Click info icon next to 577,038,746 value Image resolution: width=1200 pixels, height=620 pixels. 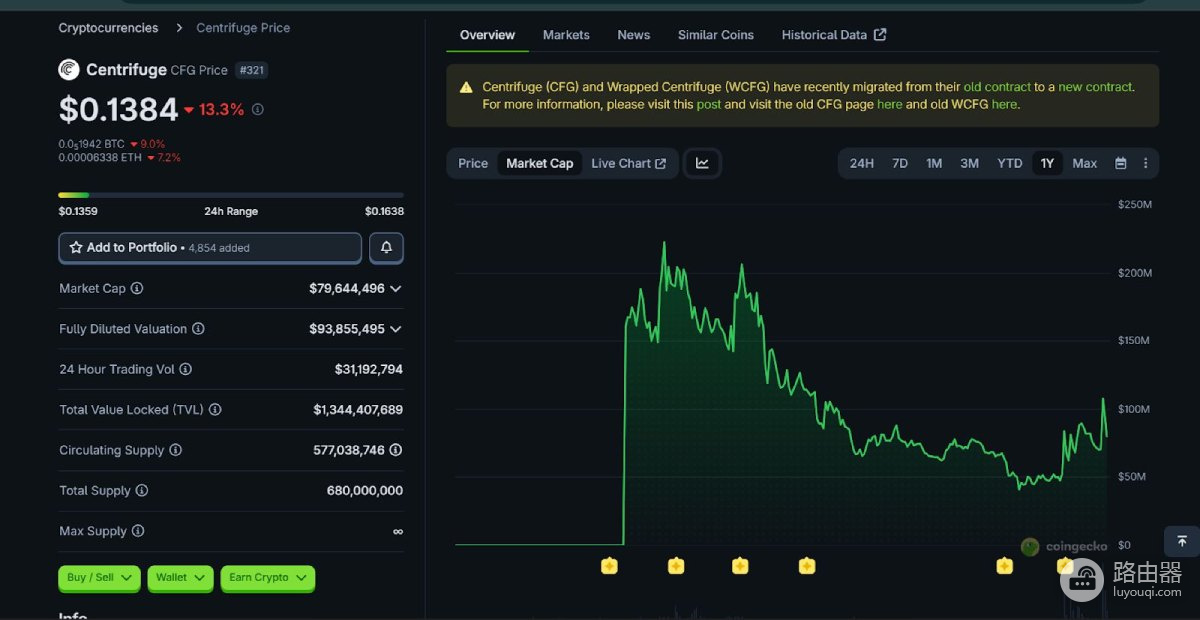396,450
